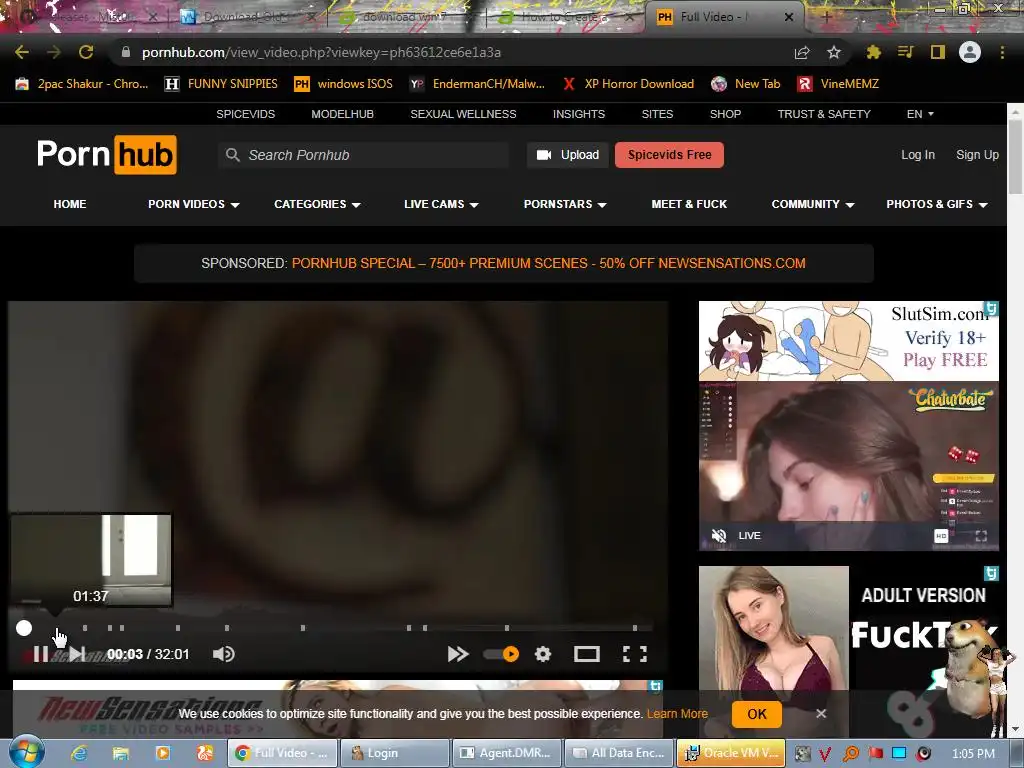The image size is (1024, 768).
Task: Open the sponsored NEWSENSATIONS.COM link
Action: [548, 263]
